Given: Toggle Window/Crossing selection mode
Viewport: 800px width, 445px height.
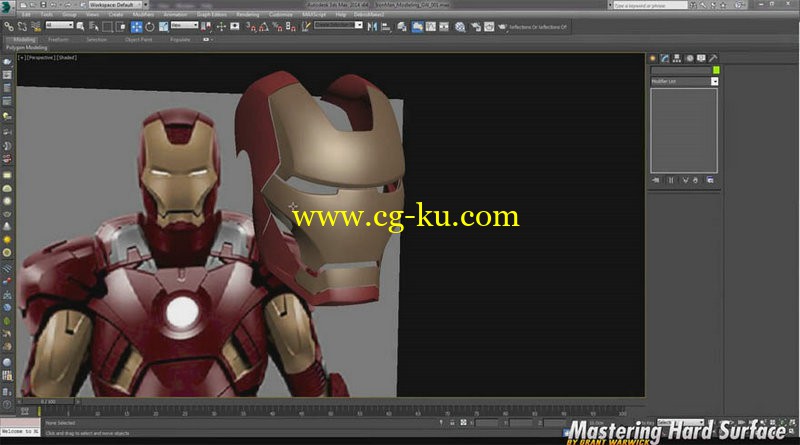Looking at the screenshot, I should tap(121, 27).
